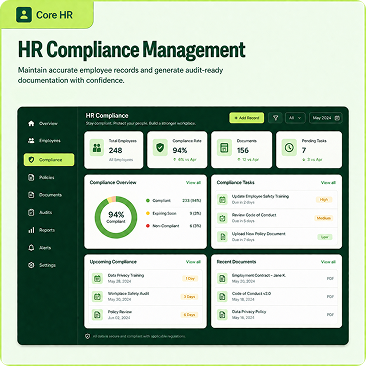
Task: Select the Data Privacy Training row text
Action: pos(126,276)
